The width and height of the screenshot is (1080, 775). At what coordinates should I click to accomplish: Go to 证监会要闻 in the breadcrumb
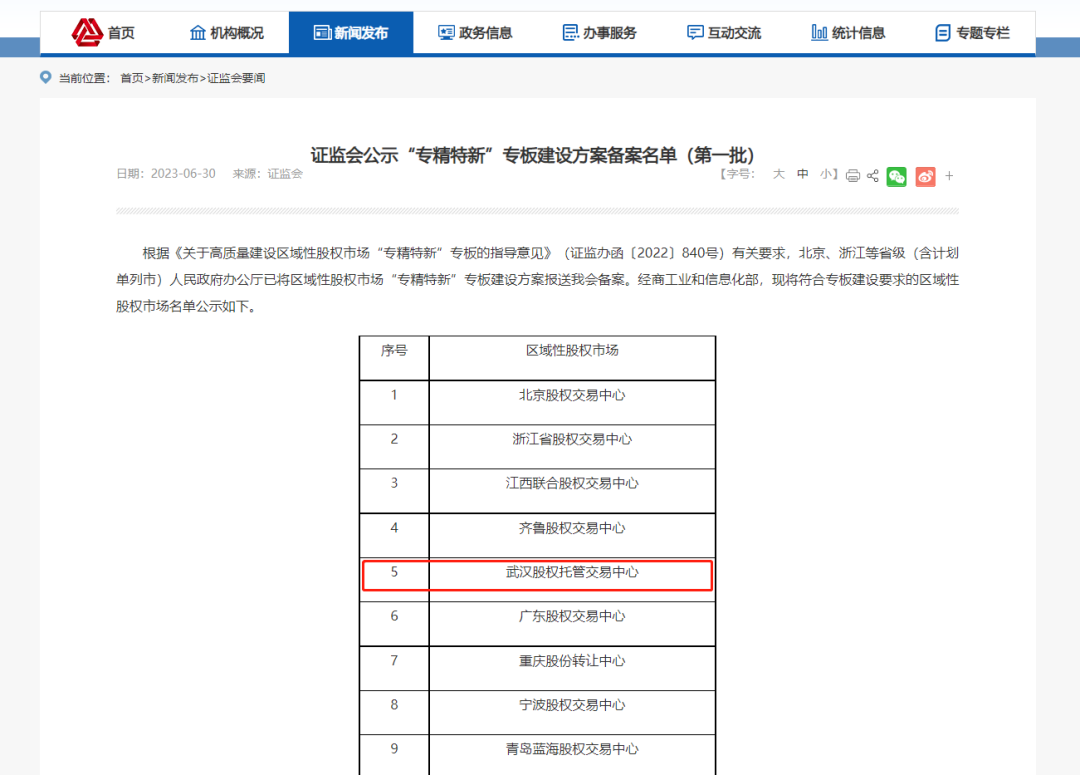click(x=236, y=78)
